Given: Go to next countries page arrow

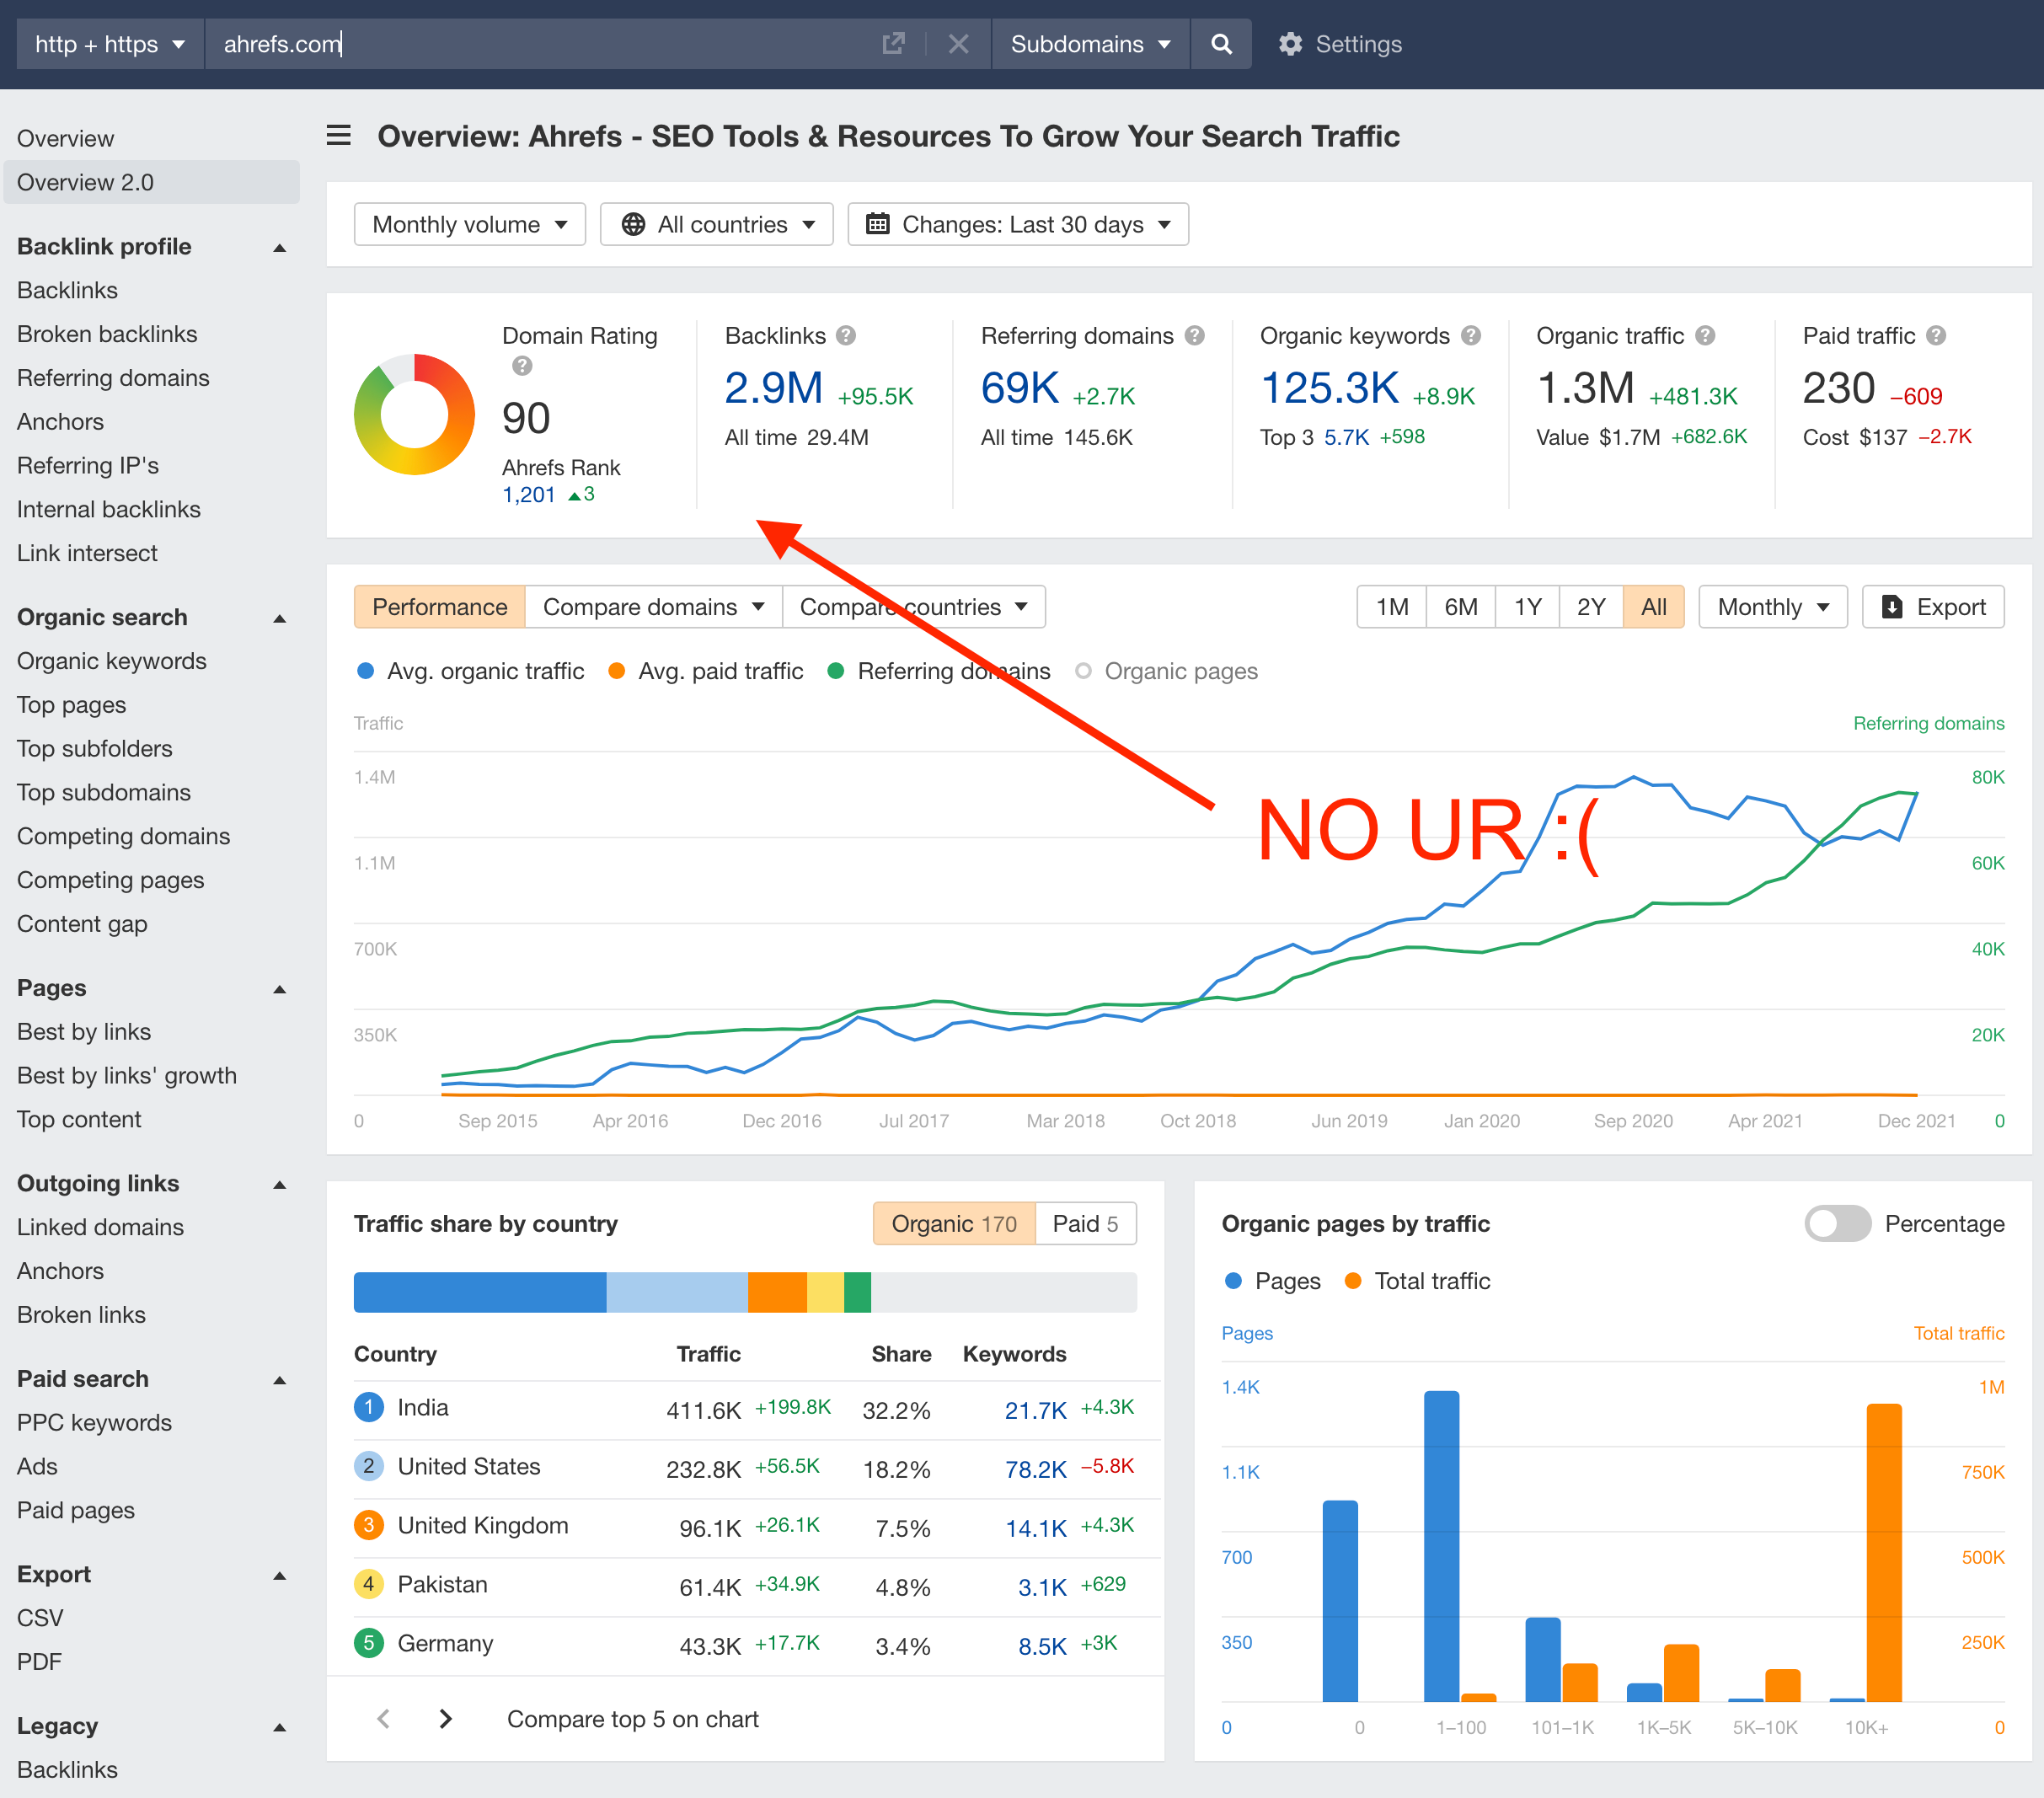Looking at the screenshot, I should coord(446,1718).
